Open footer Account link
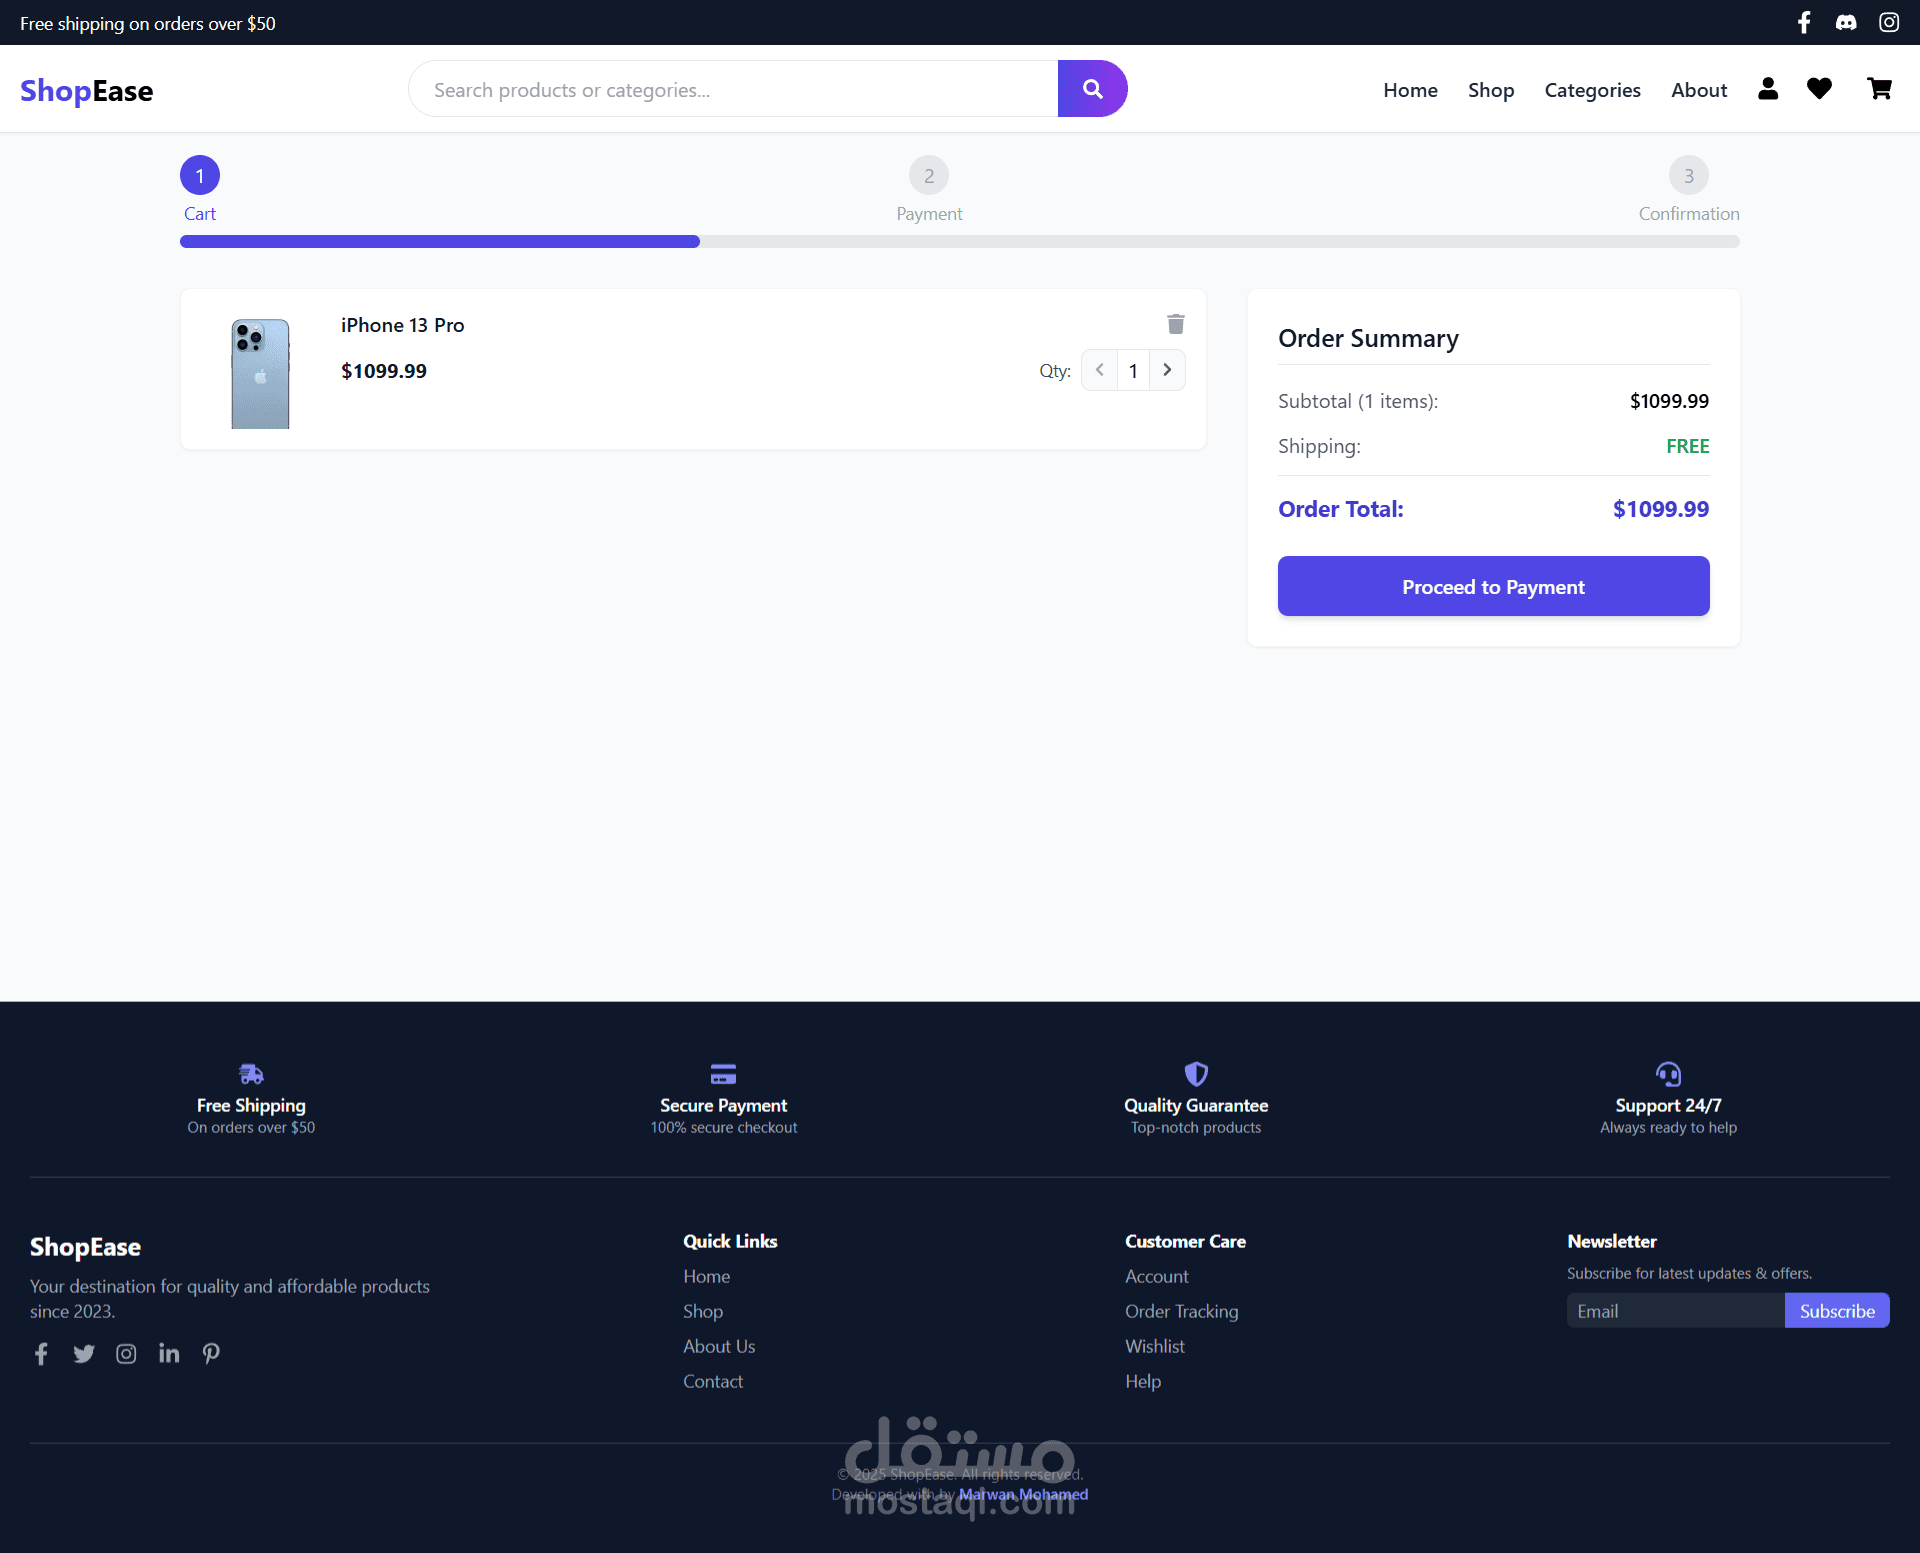Screen dimensions: 1920x1553 [1157, 1277]
